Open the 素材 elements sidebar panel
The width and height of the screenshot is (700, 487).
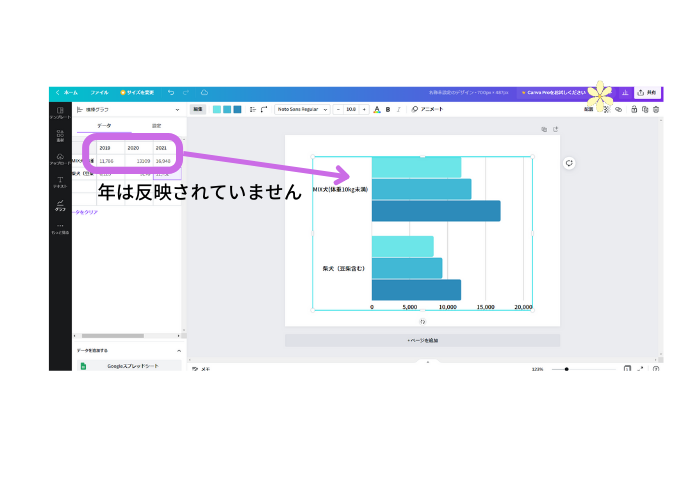[x=60, y=136]
